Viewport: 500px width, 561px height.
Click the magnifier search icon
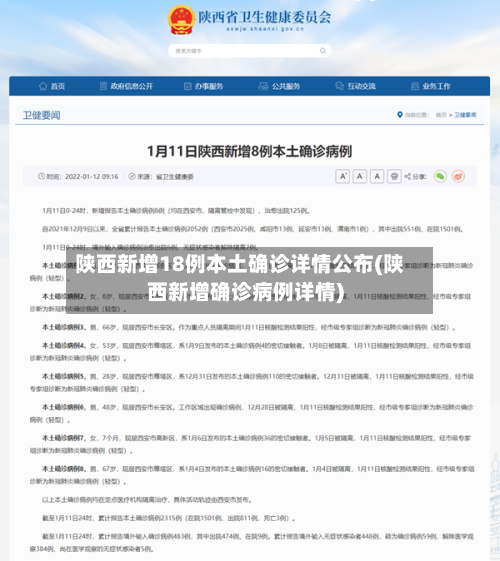pos(323,51)
